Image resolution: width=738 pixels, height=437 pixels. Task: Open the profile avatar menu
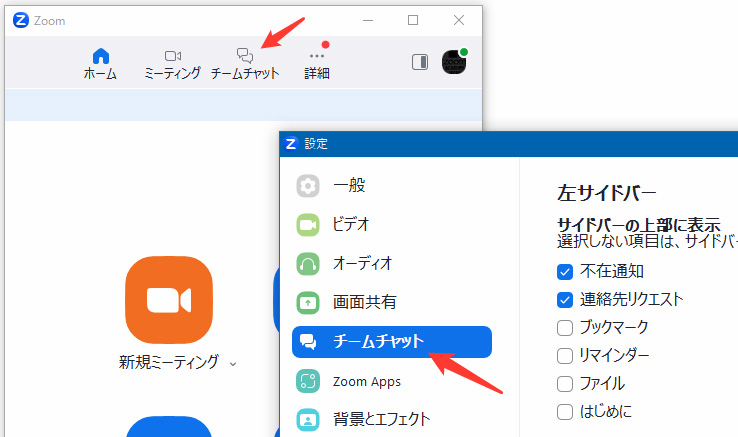tap(455, 62)
